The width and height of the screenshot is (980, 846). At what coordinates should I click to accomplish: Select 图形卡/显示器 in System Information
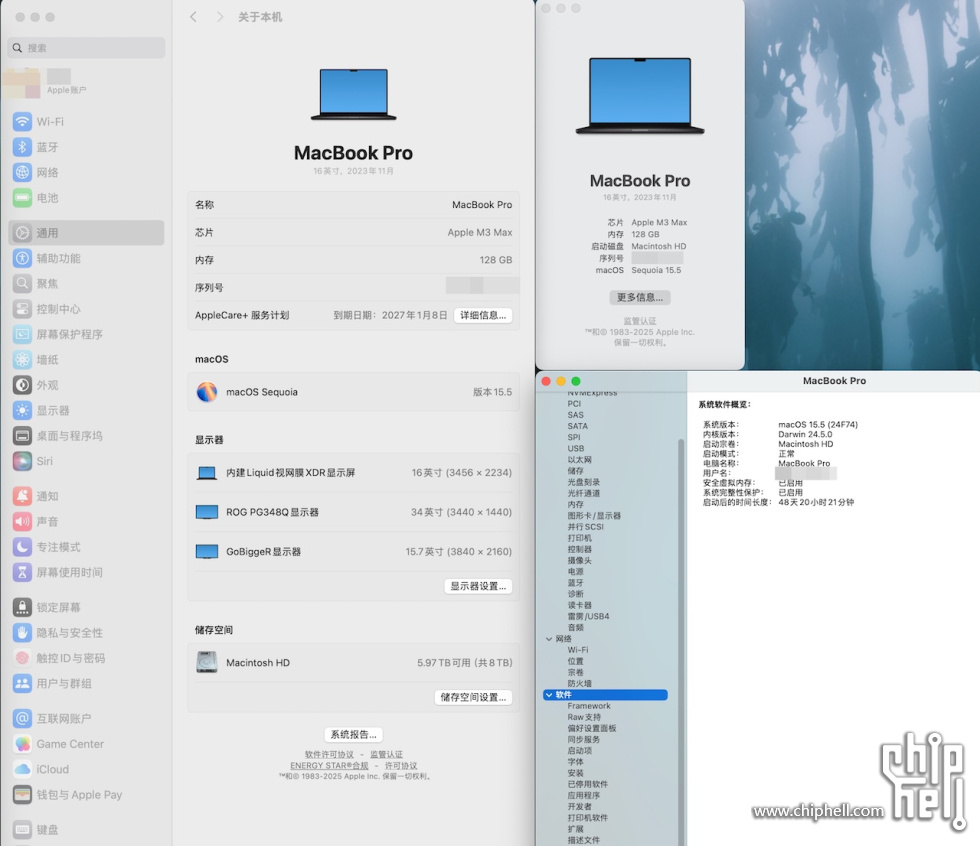594,515
